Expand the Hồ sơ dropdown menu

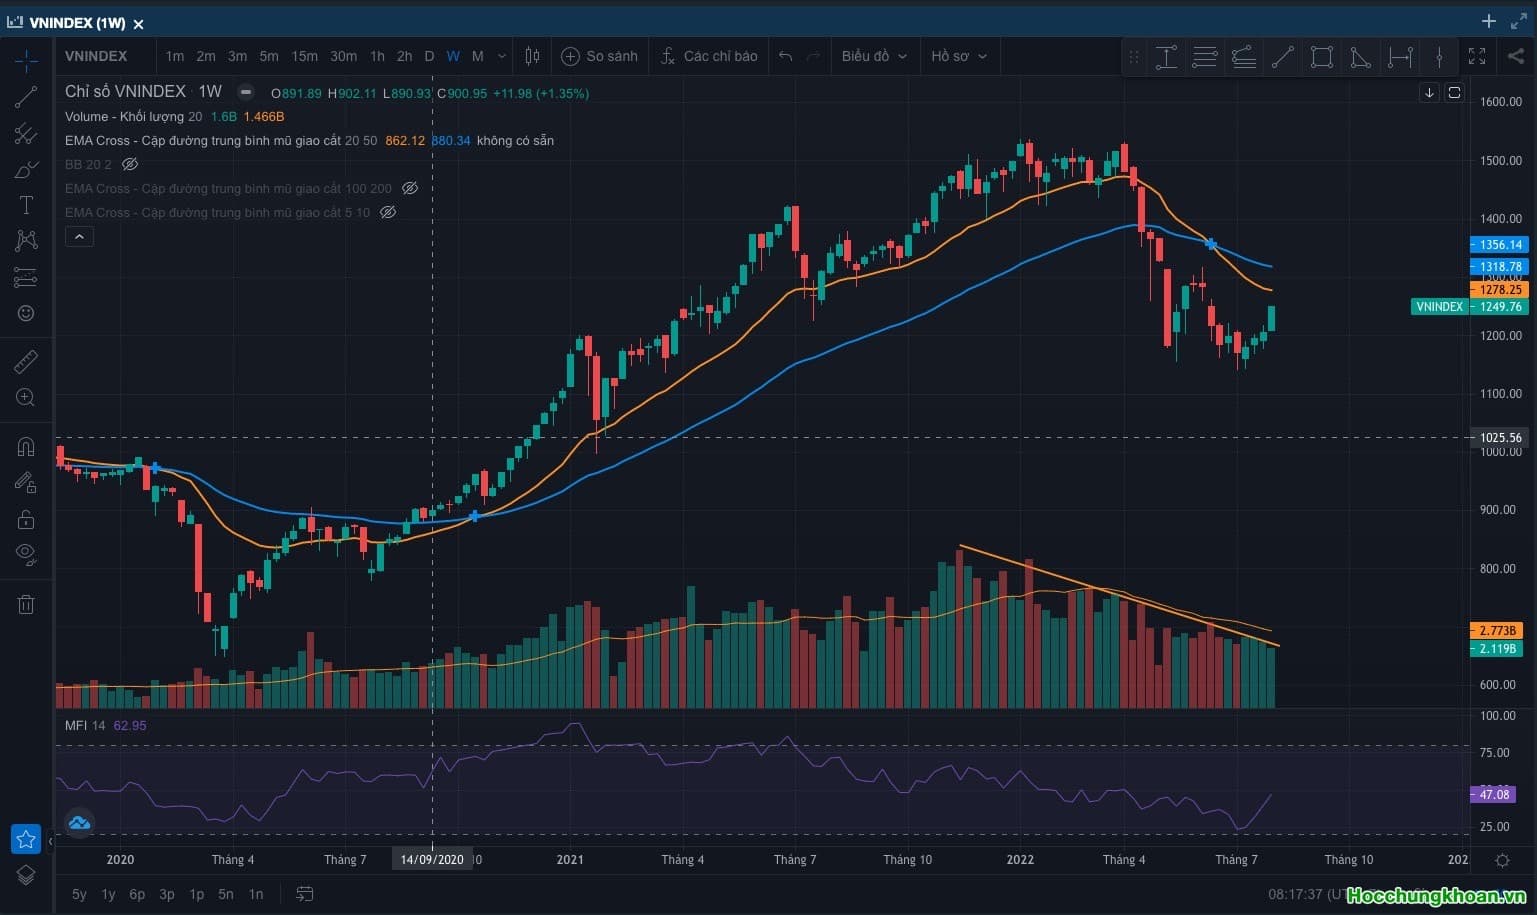click(958, 56)
